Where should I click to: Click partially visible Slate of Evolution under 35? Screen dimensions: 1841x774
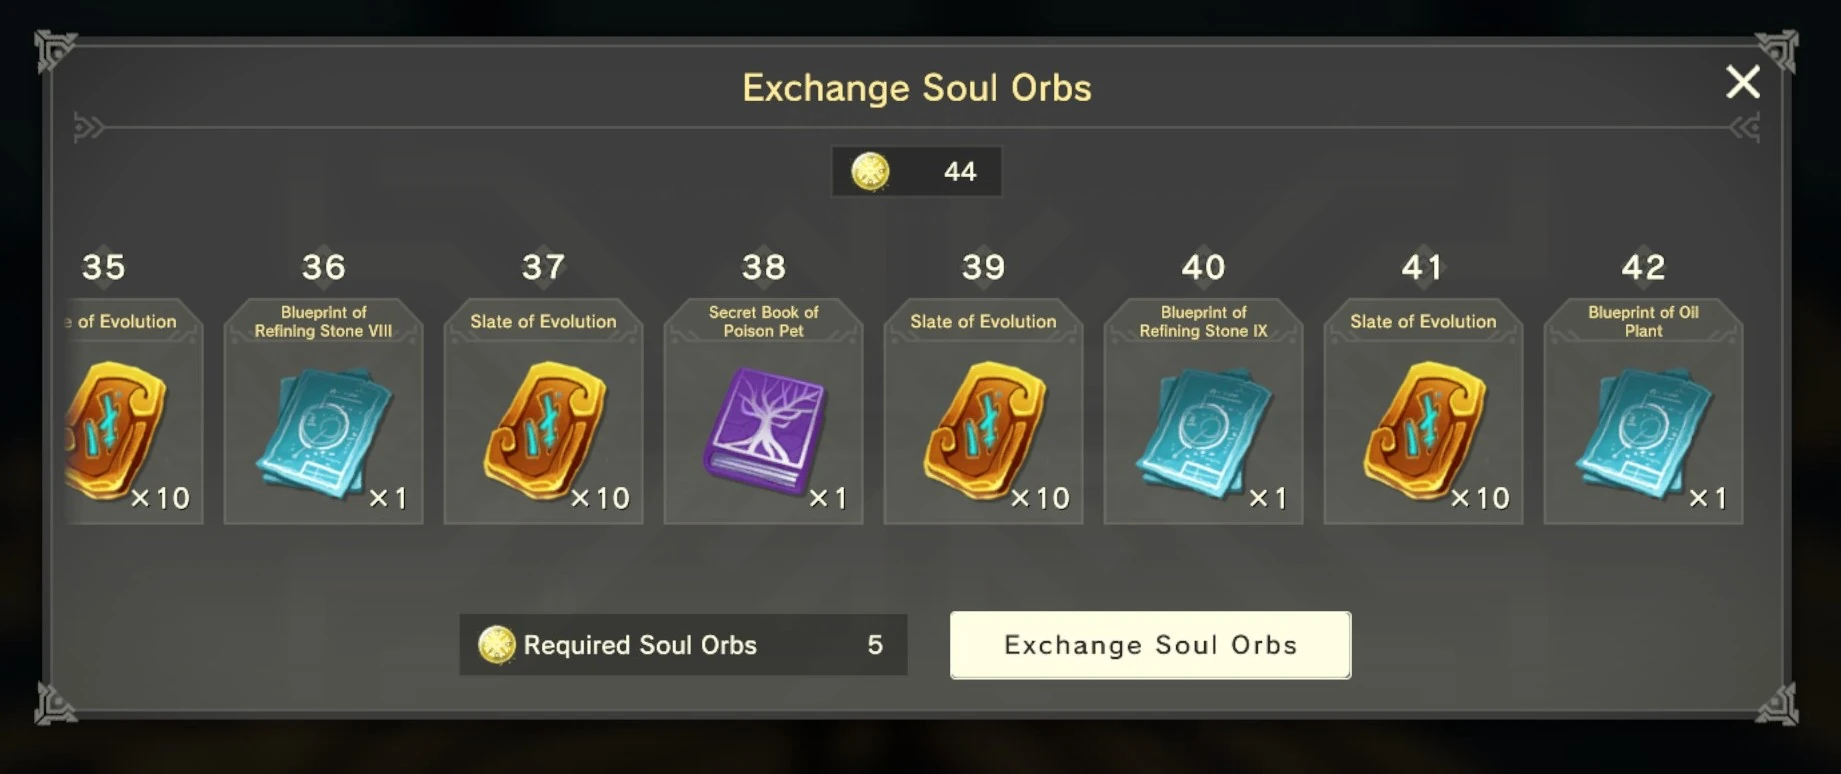tap(118, 430)
